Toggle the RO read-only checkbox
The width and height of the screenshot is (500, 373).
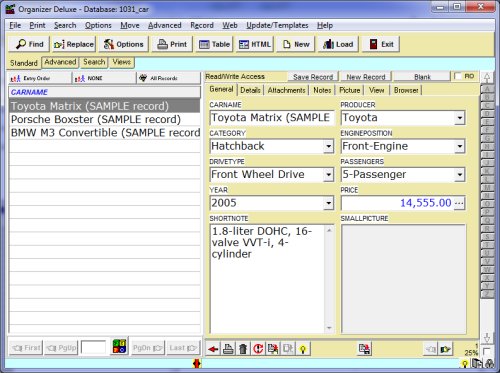458,76
